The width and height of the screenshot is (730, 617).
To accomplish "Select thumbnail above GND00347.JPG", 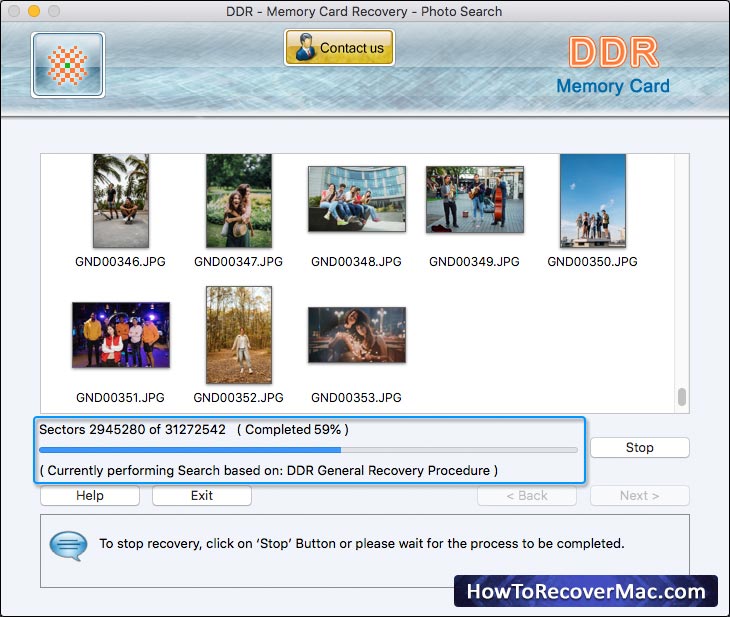I will (239, 201).
